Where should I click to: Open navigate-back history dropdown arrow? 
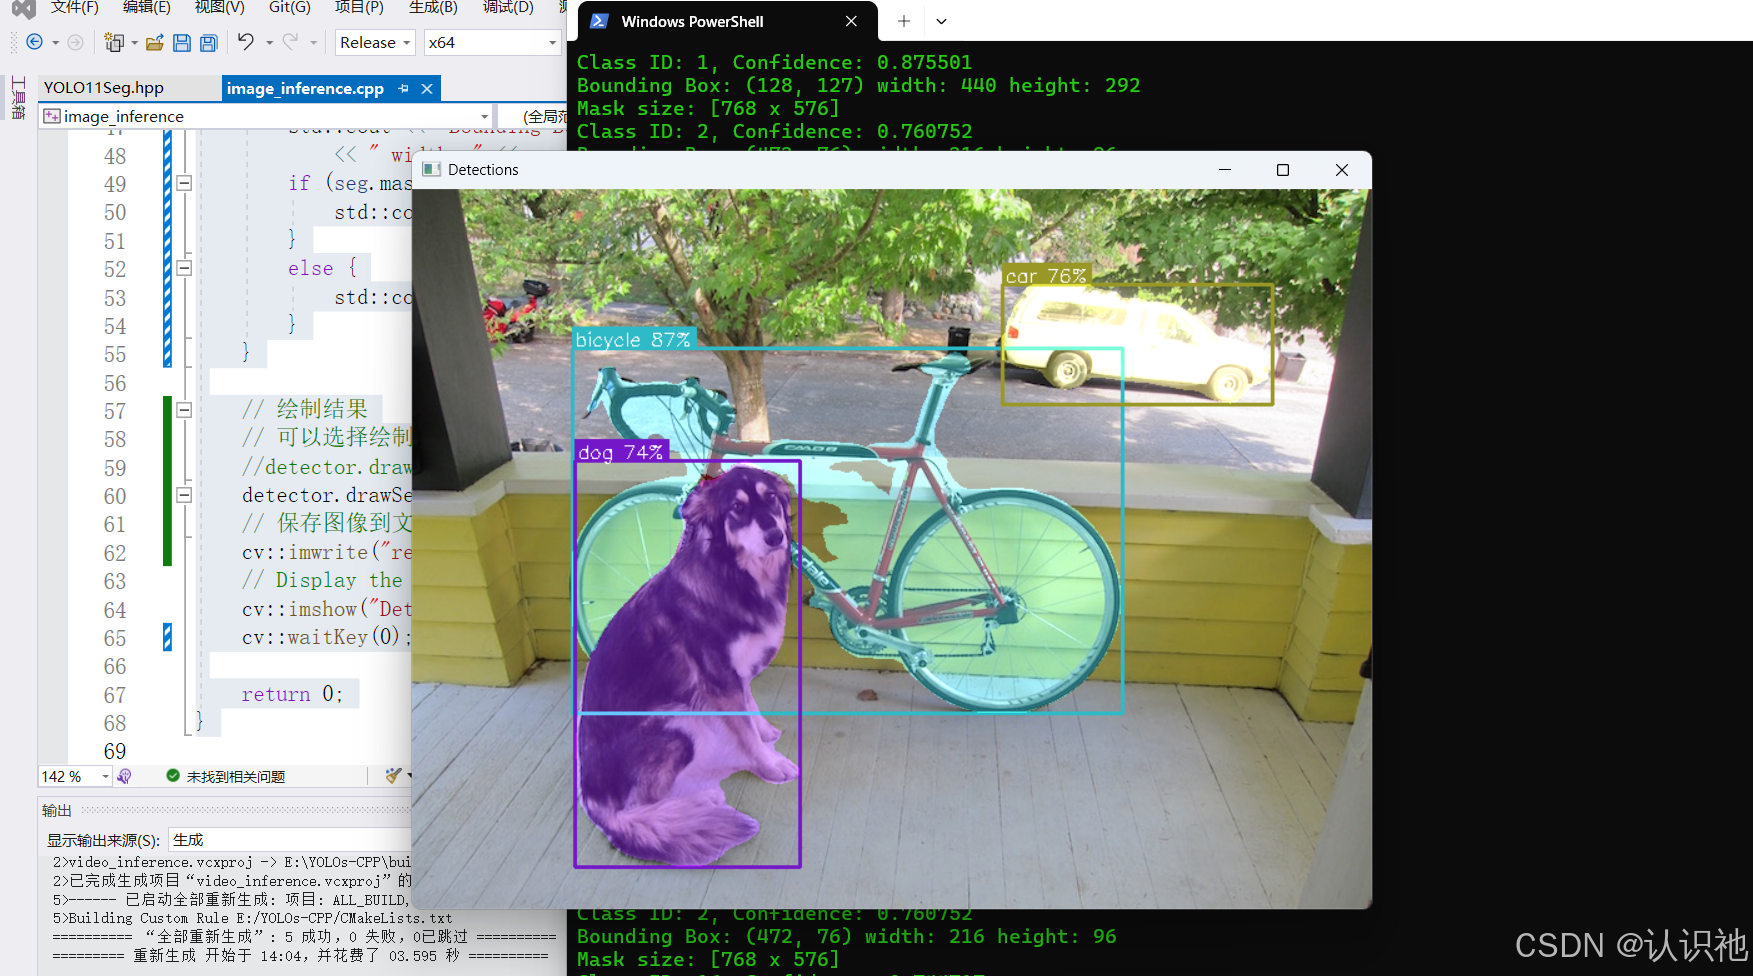(55, 43)
